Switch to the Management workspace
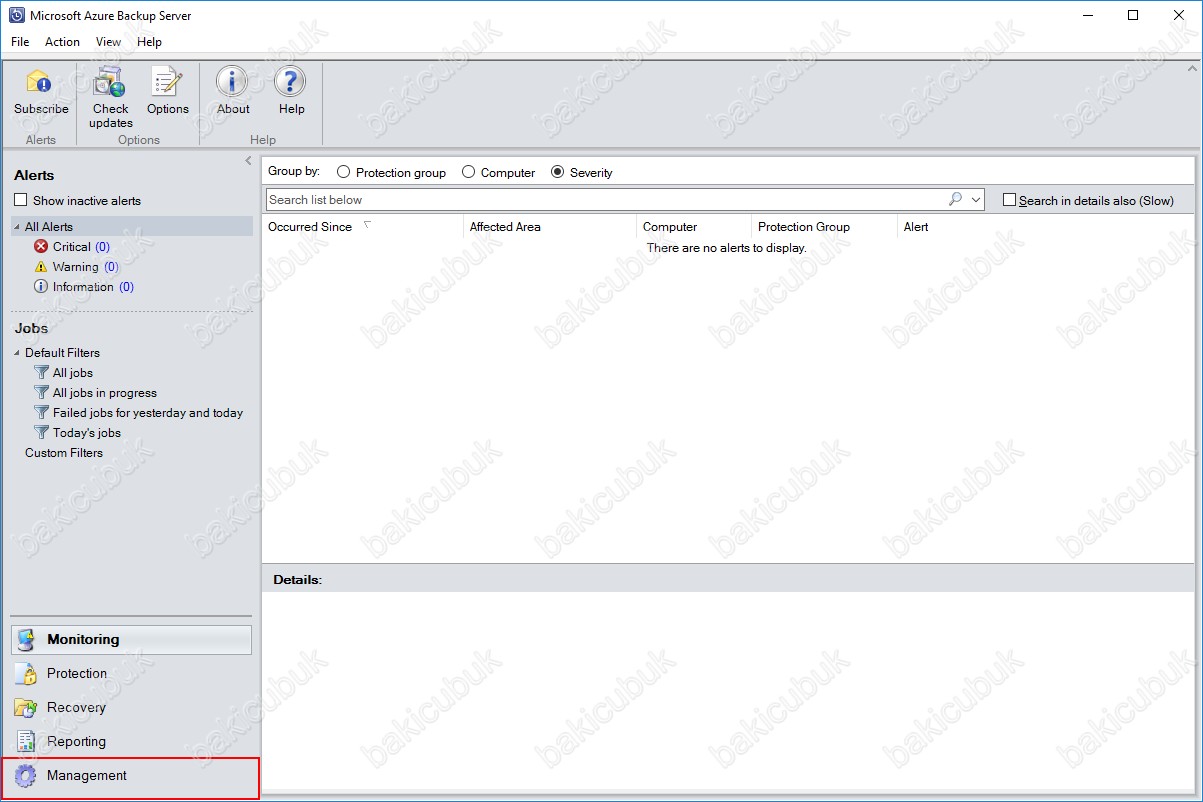The image size is (1203, 802). (x=131, y=776)
